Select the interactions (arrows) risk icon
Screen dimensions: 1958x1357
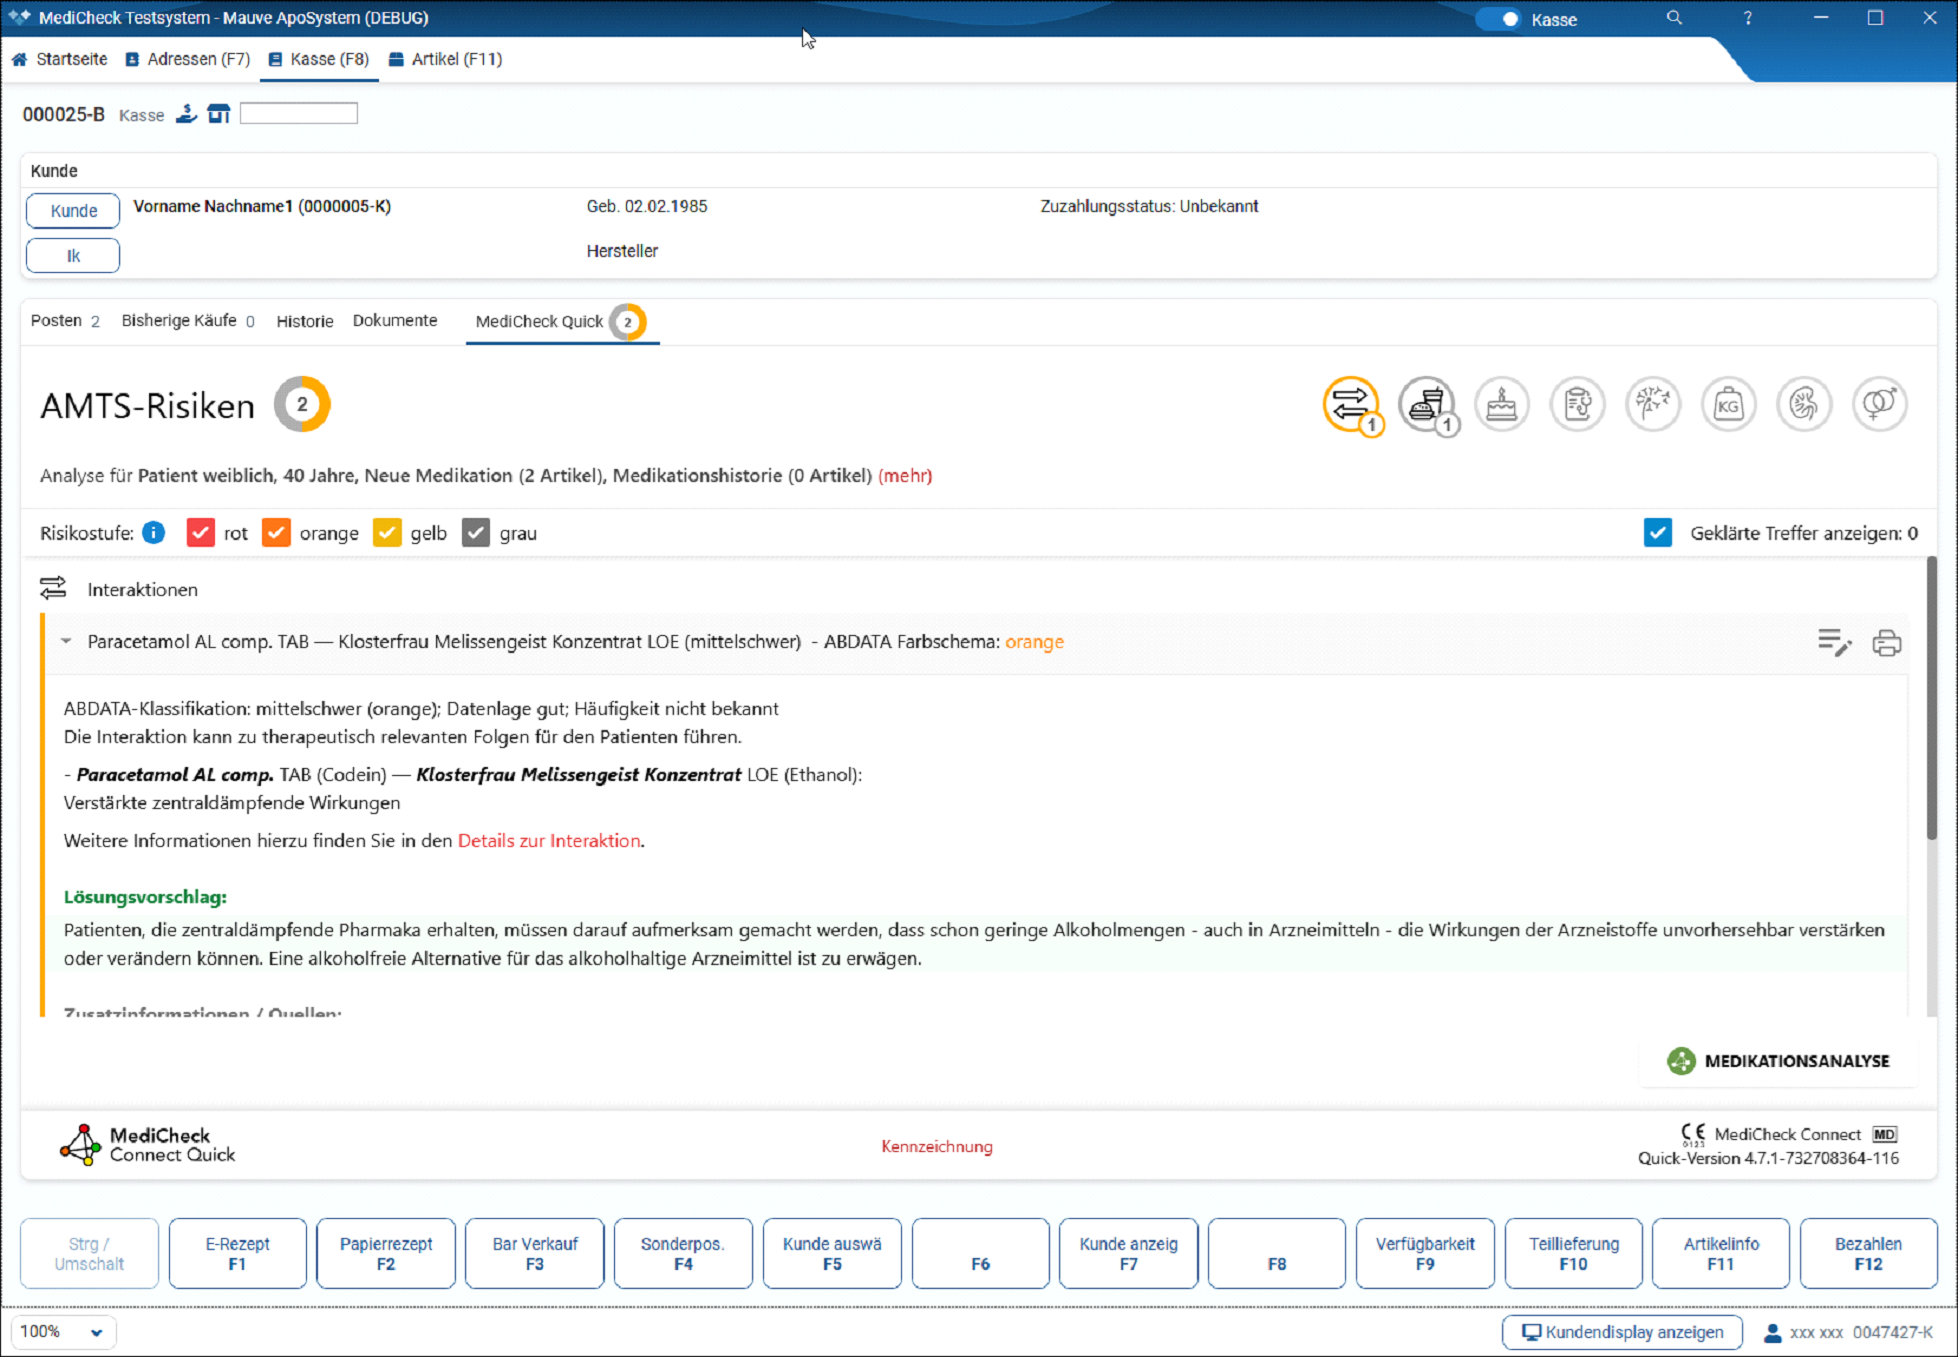pyautogui.click(x=1350, y=404)
